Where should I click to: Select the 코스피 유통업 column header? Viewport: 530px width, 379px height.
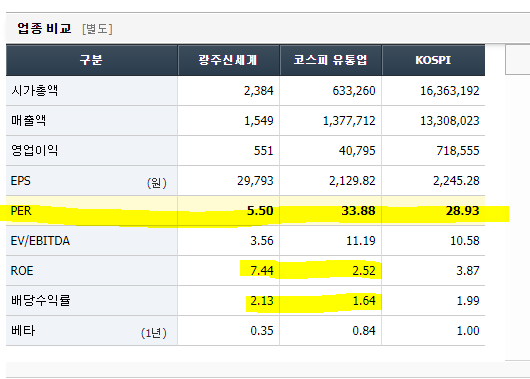[x=331, y=60]
